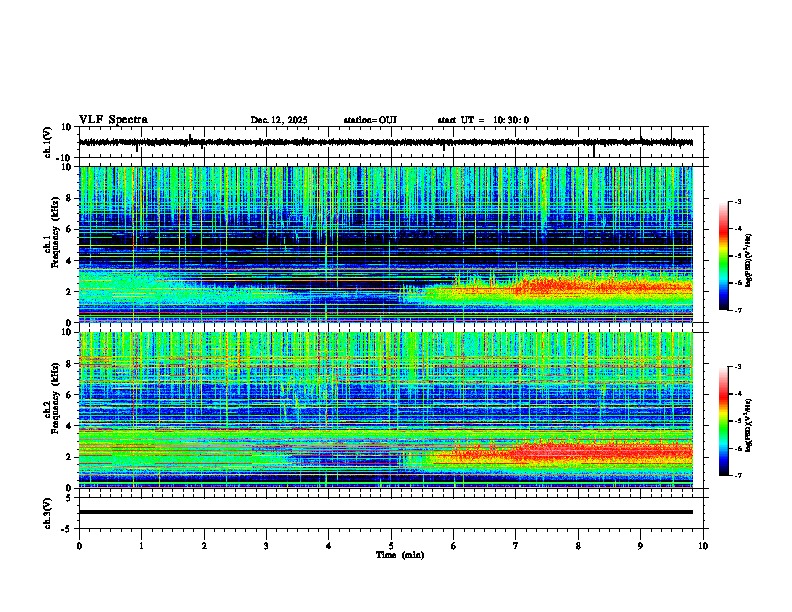Click time axis tick label "5"
The image size is (792, 612).
391,546
